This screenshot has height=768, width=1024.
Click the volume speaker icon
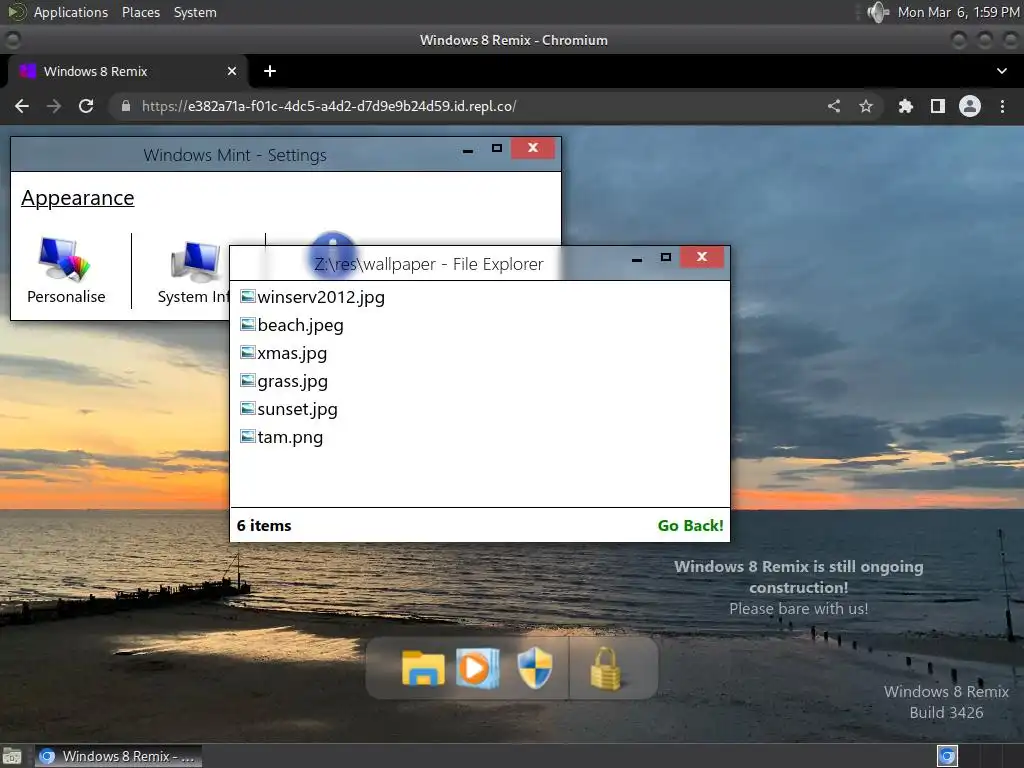pyautogui.click(x=877, y=12)
